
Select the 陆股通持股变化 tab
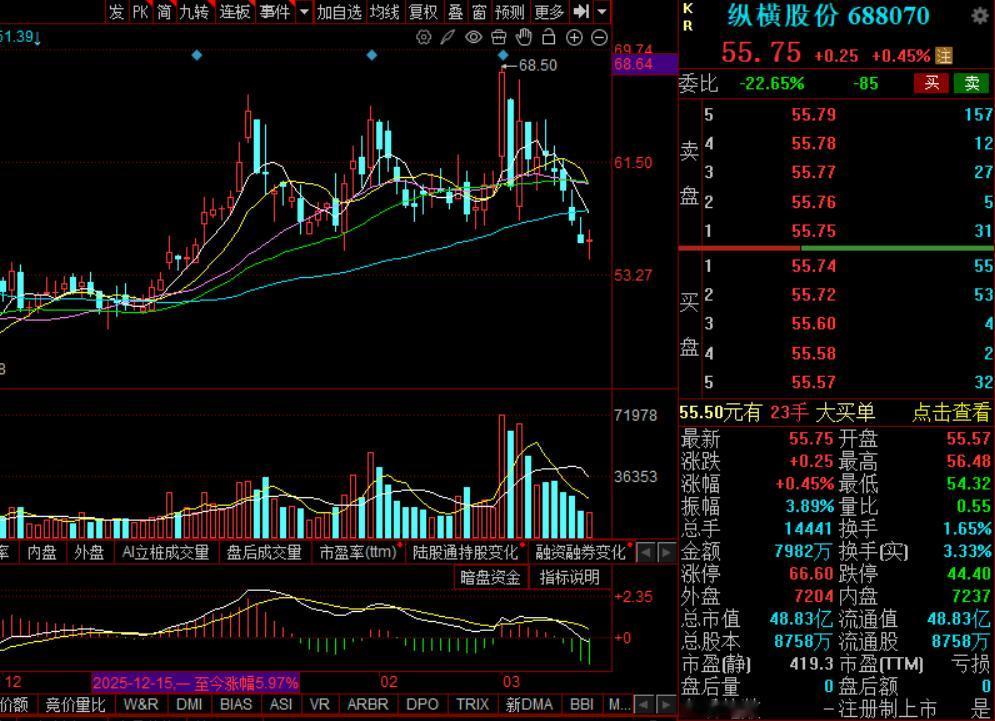(466, 552)
